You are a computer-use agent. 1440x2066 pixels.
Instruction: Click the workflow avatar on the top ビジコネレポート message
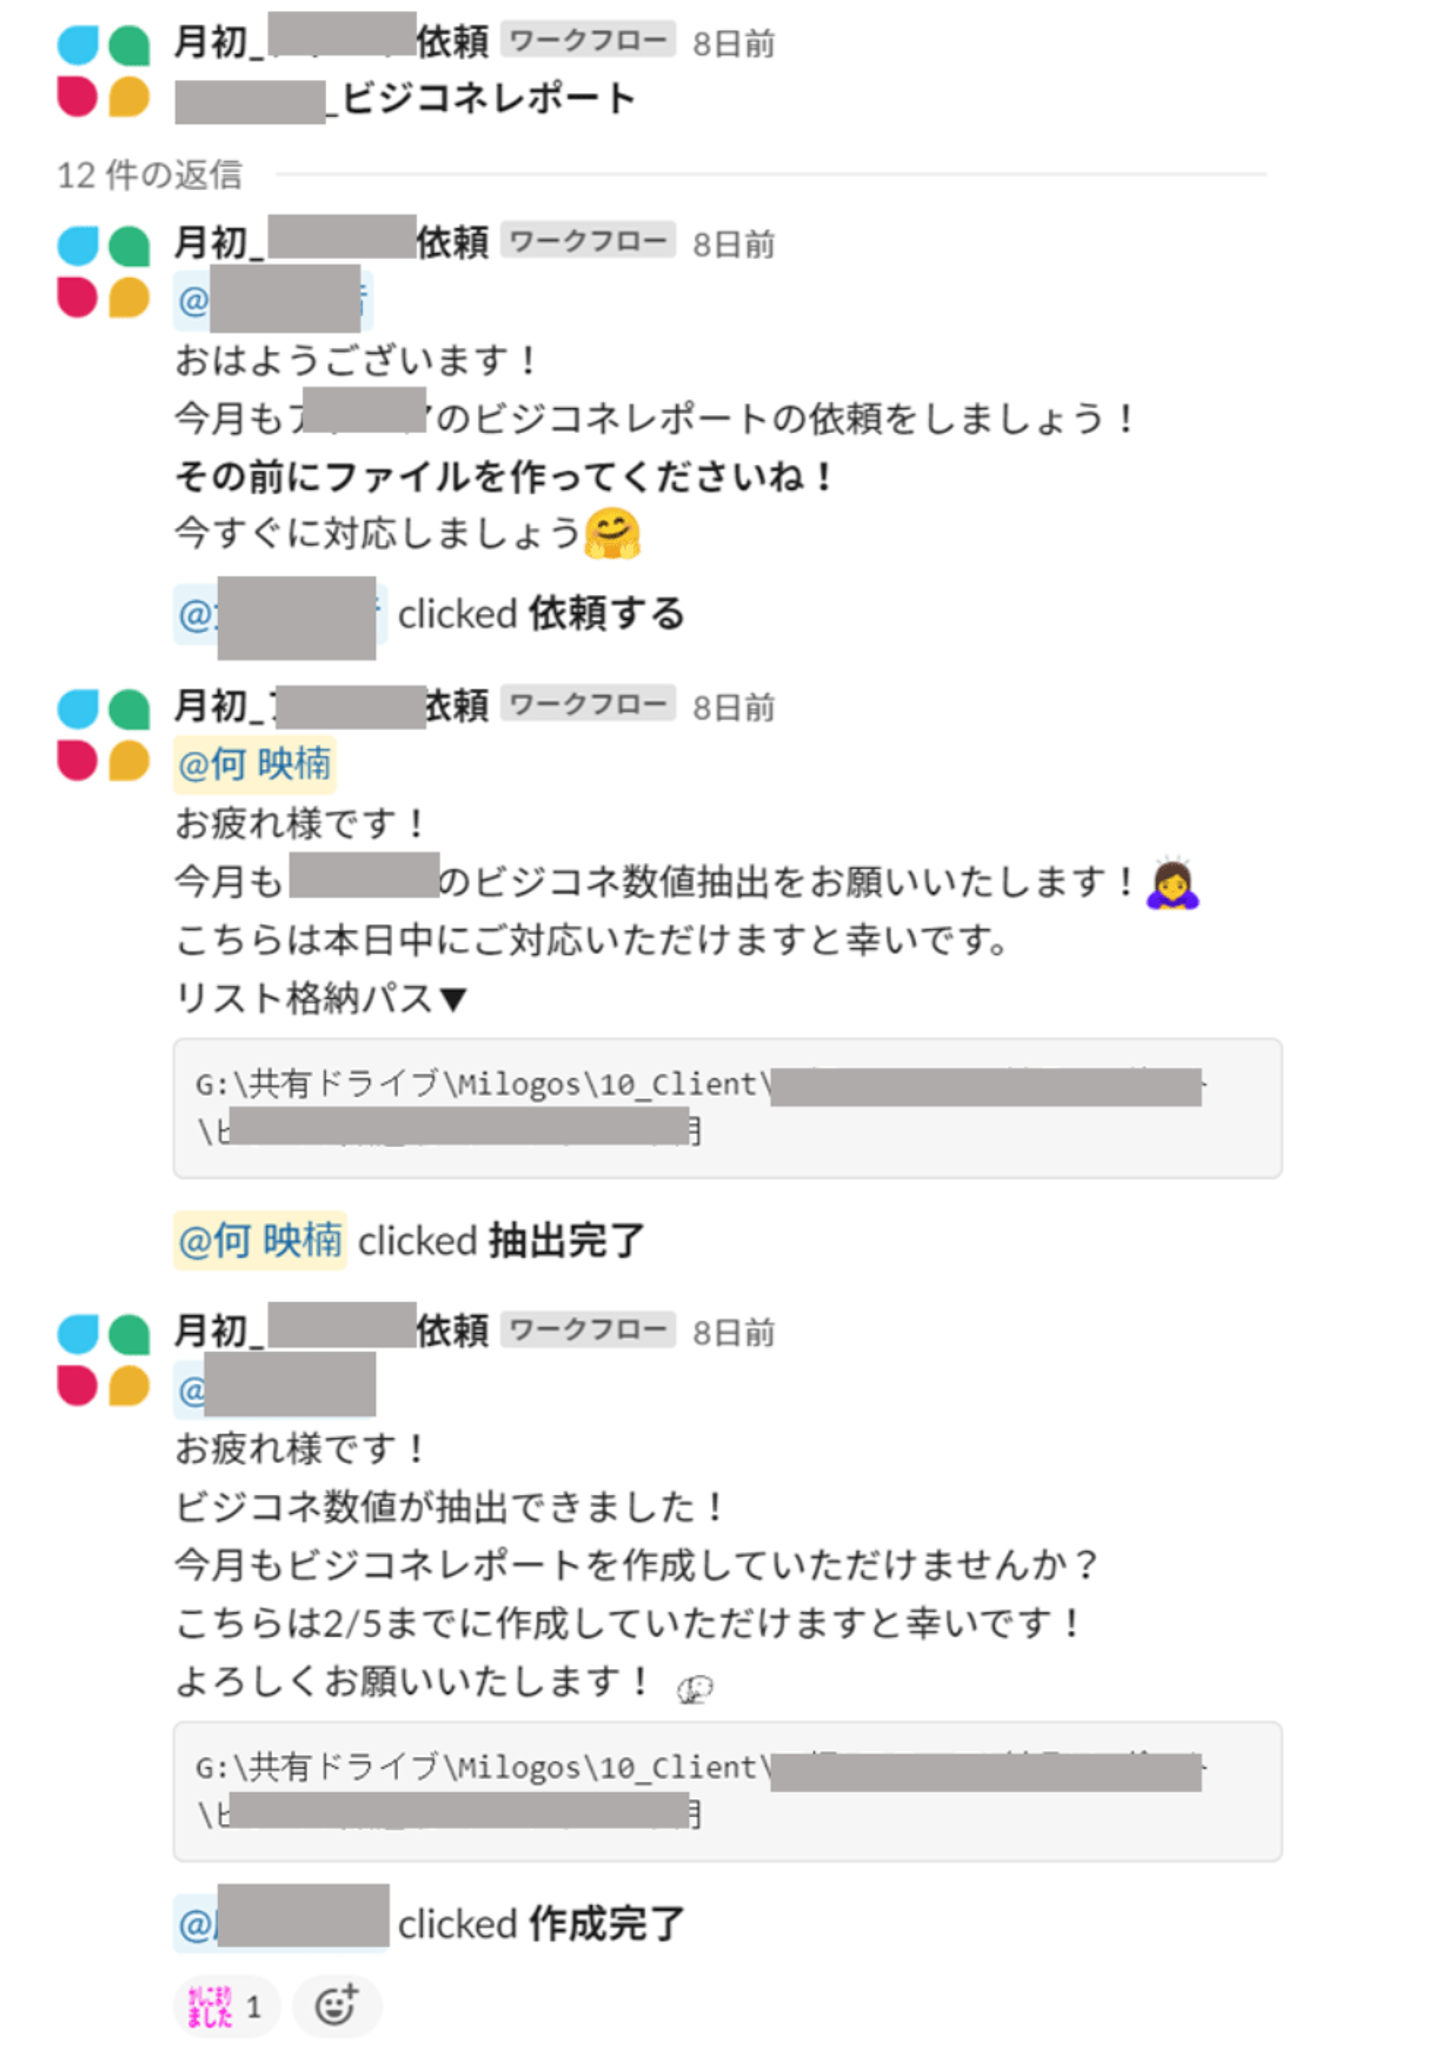tap(103, 71)
